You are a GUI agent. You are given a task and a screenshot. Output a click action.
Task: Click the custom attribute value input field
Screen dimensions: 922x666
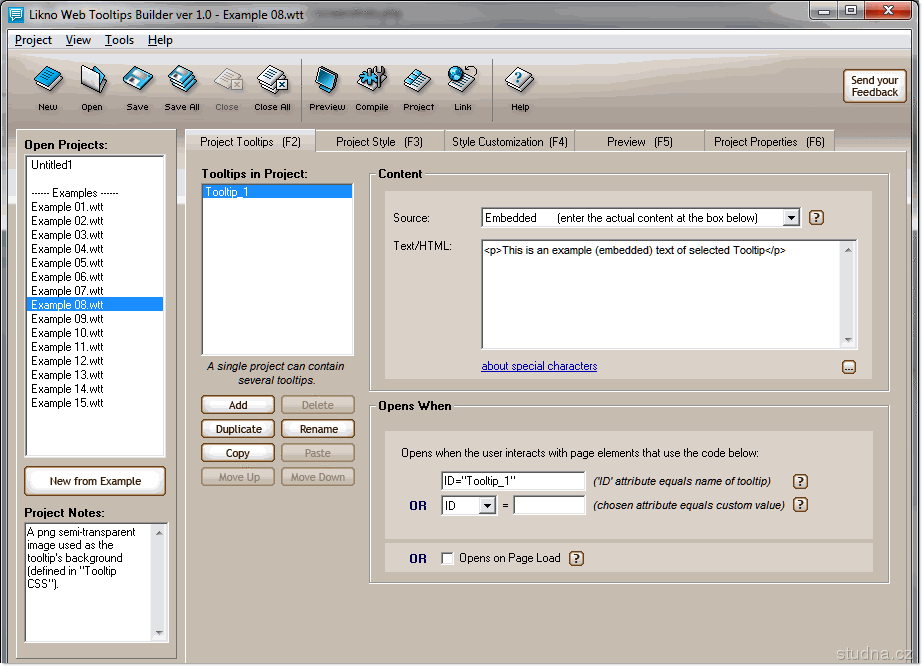[x=549, y=506]
